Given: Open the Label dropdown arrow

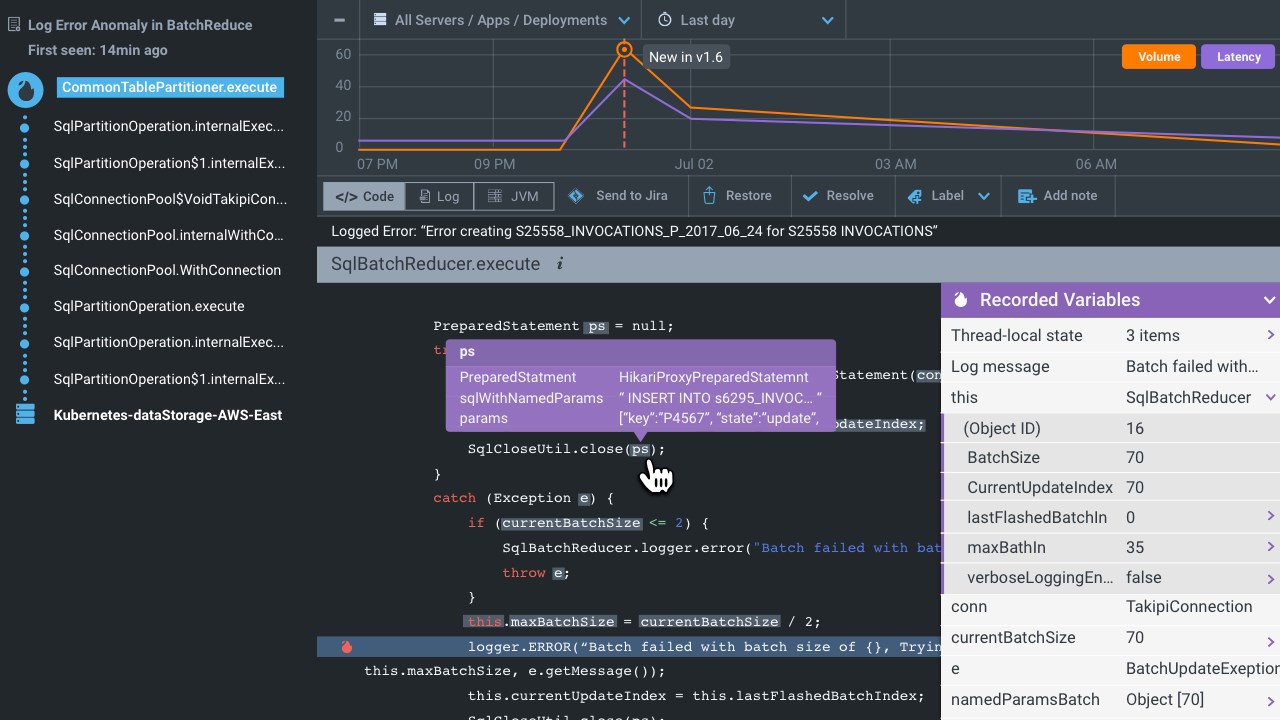Looking at the screenshot, I should point(984,197).
